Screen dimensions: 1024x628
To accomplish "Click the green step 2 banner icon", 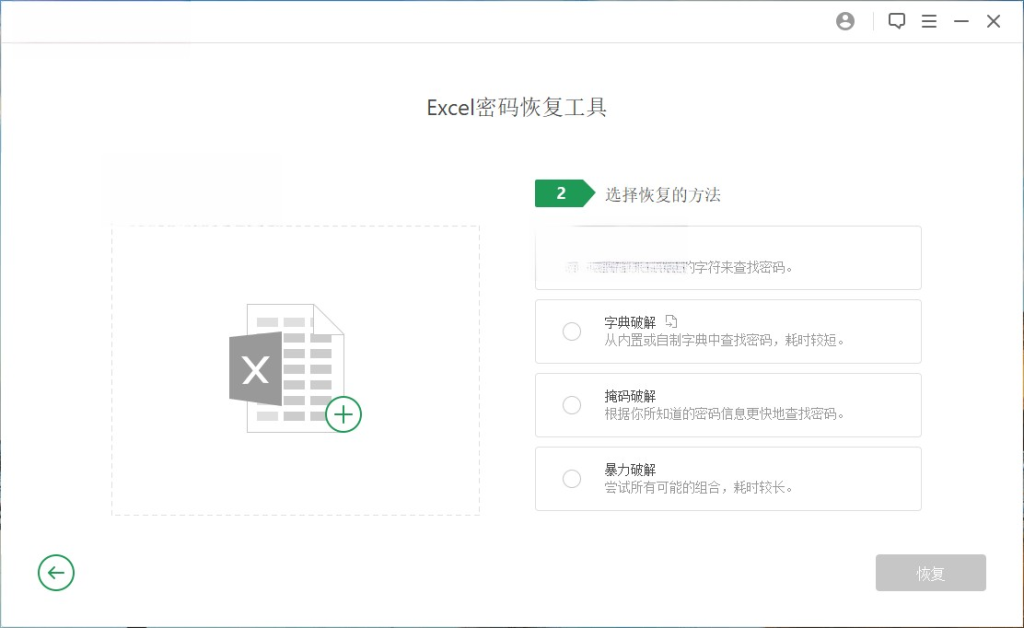I will pyautogui.click(x=561, y=192).
